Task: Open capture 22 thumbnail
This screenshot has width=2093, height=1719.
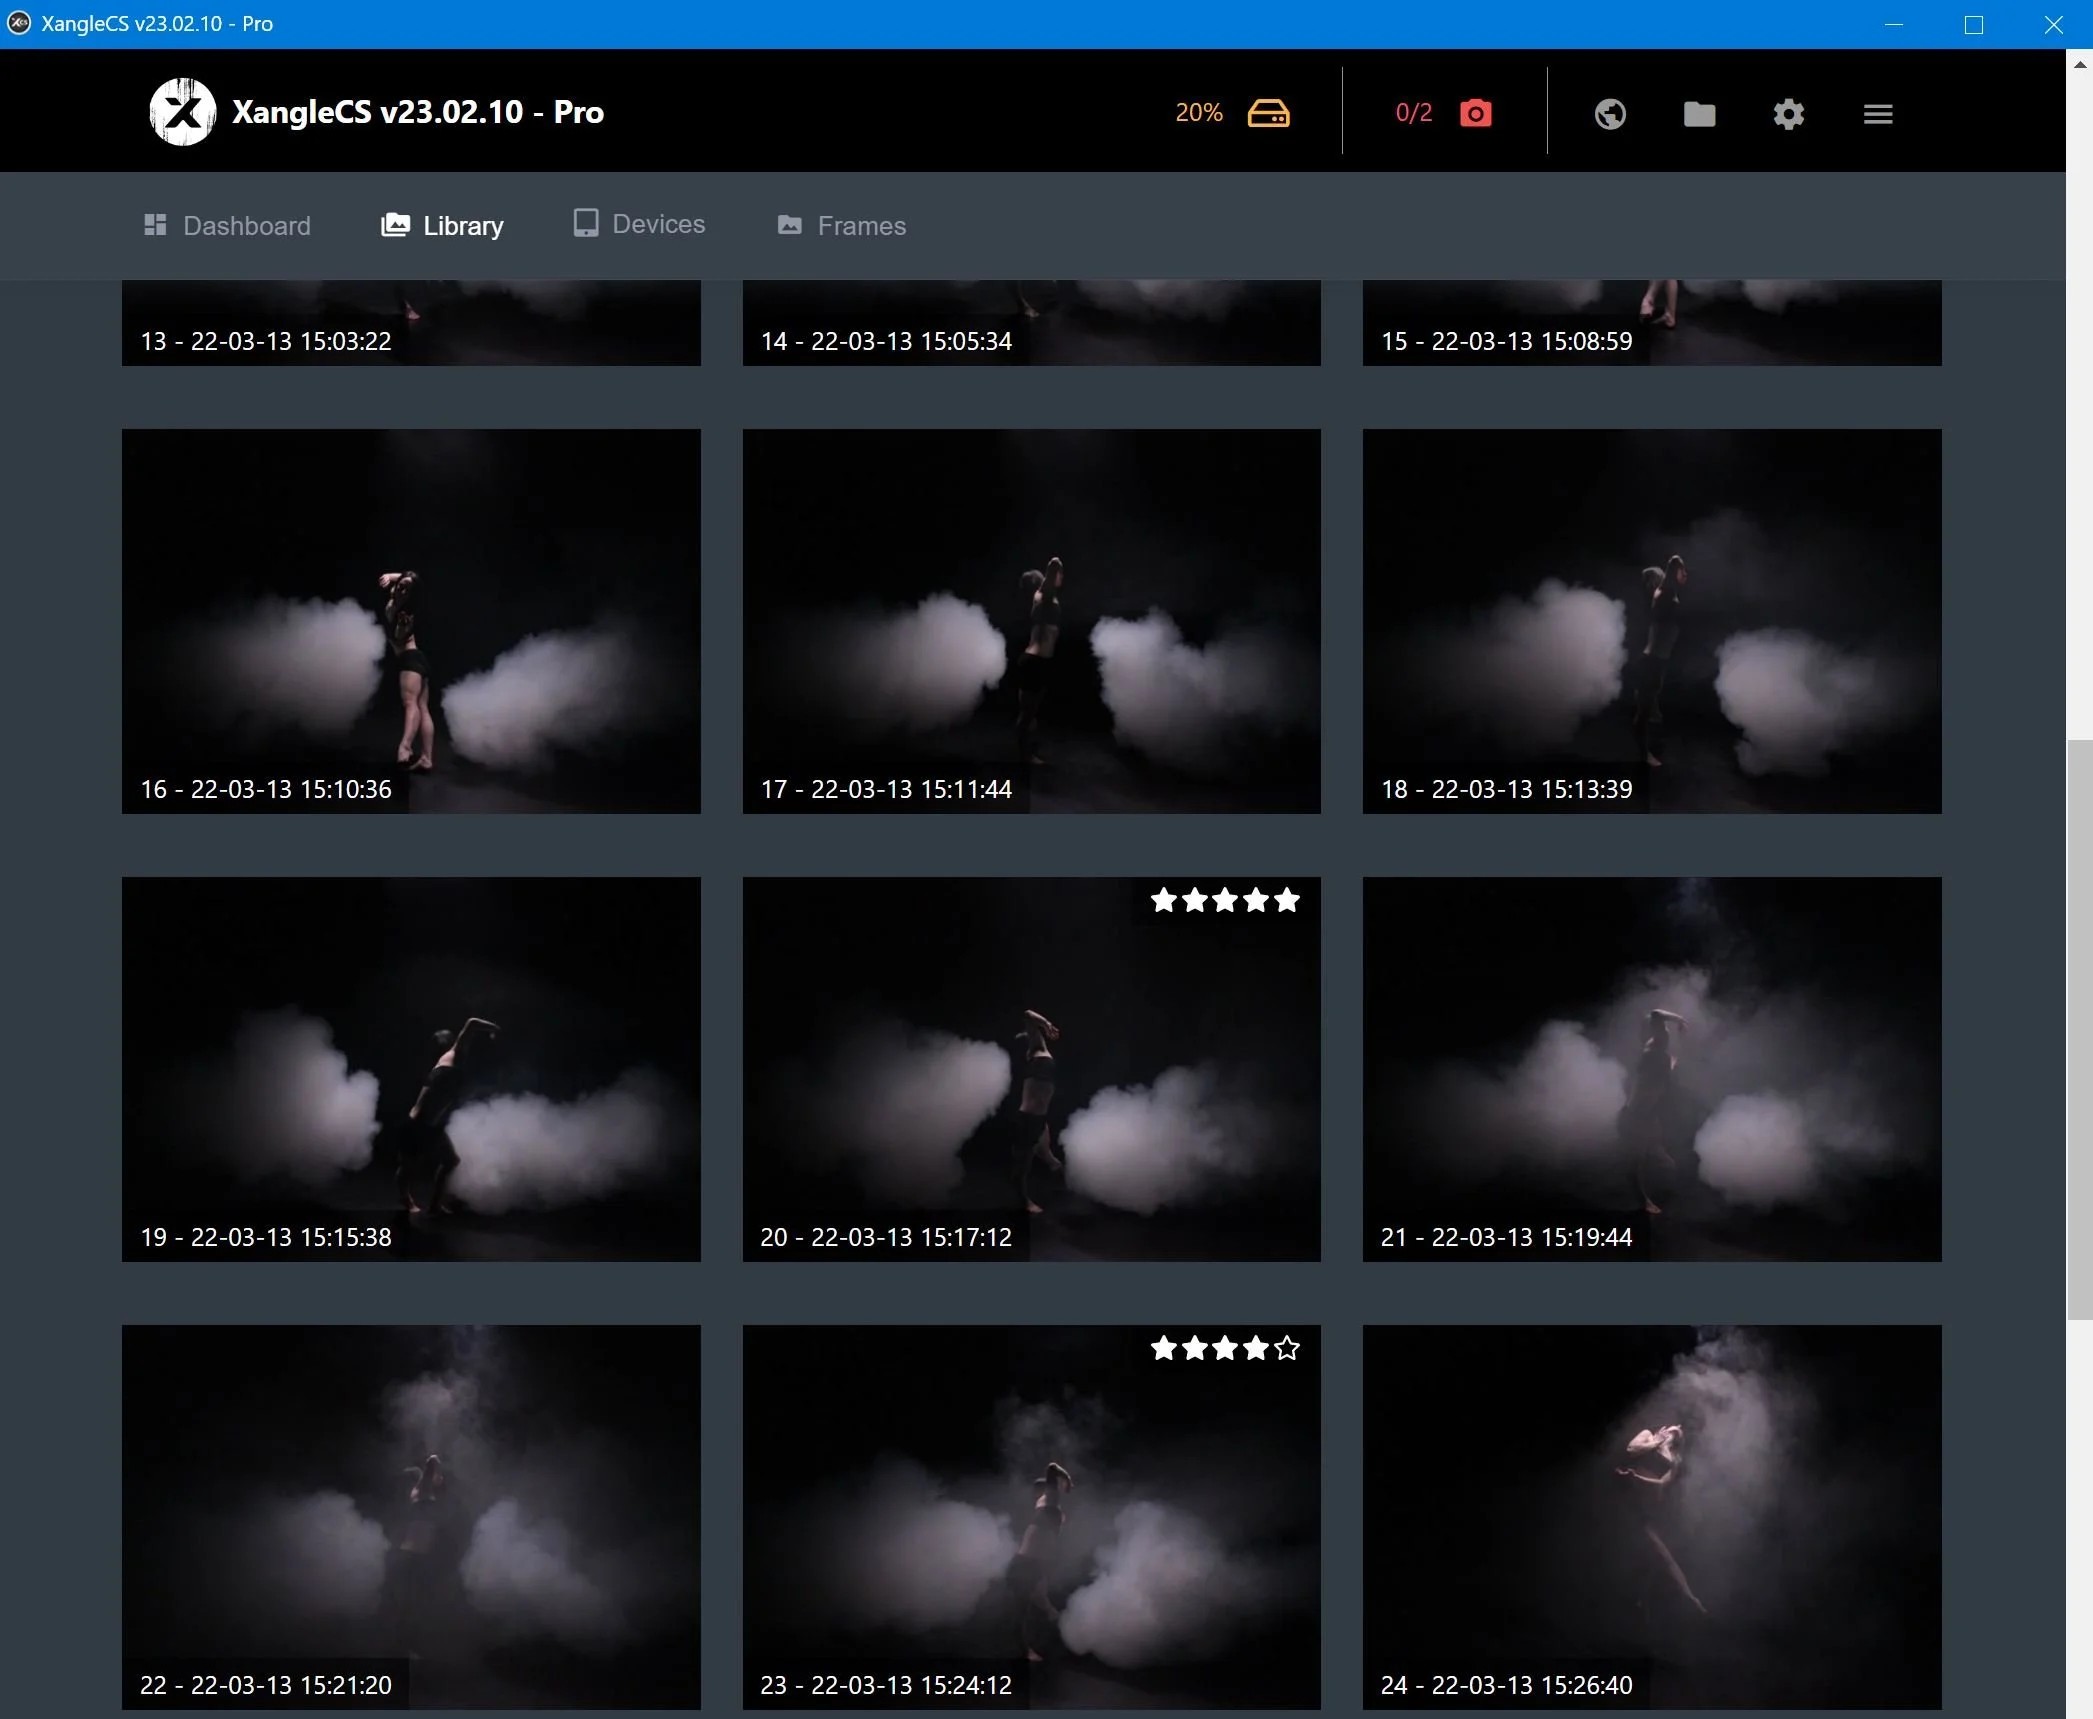Action: point(411,1517)
